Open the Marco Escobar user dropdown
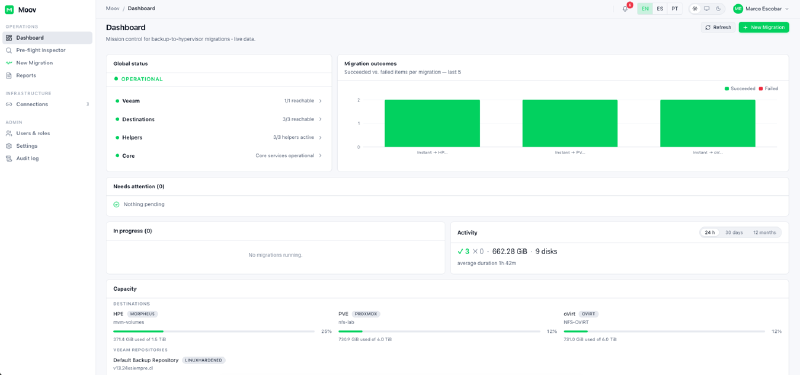800x375 pixels. 761,9
